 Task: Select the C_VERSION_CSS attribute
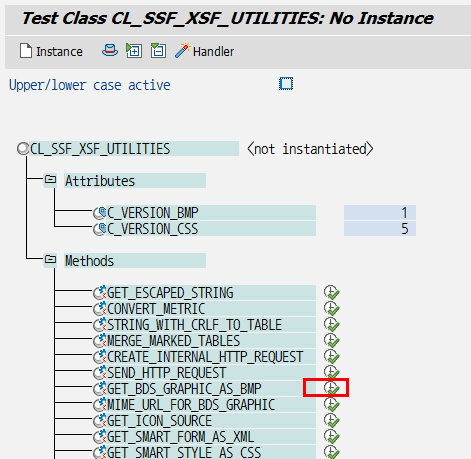coord(153,229)
